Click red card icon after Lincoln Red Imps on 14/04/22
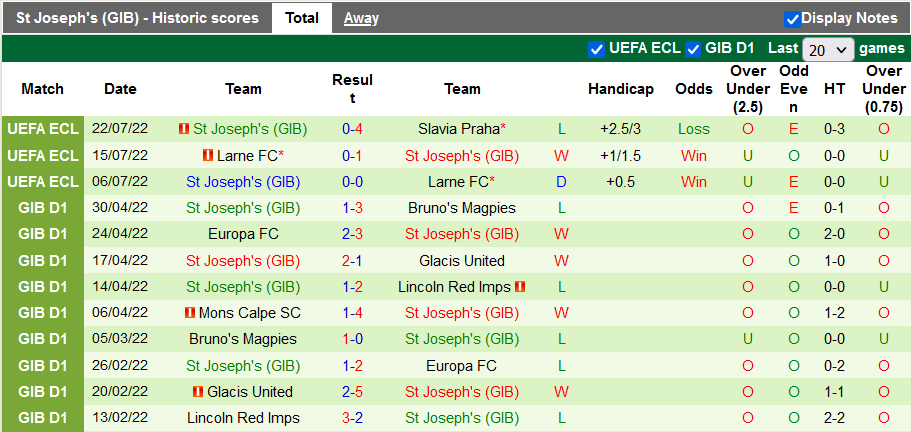The height and width of the screenshot is (432, 911). 521,287
